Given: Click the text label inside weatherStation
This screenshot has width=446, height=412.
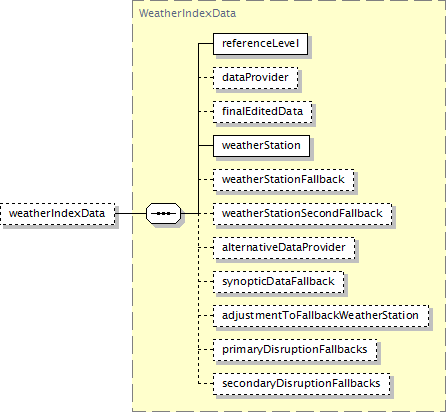Looking at the screenshot, I should (x=261, y=146).
